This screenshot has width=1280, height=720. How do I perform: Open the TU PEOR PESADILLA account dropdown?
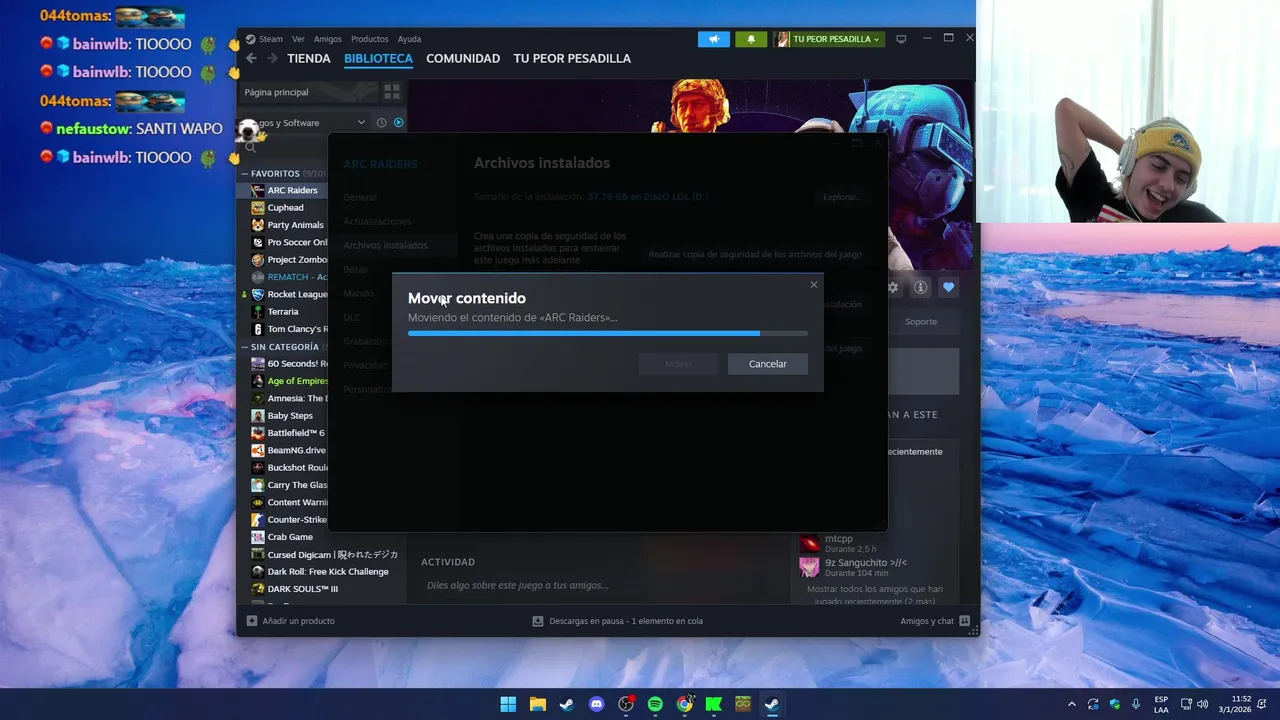pyautogui.click(x=828, y=39)
